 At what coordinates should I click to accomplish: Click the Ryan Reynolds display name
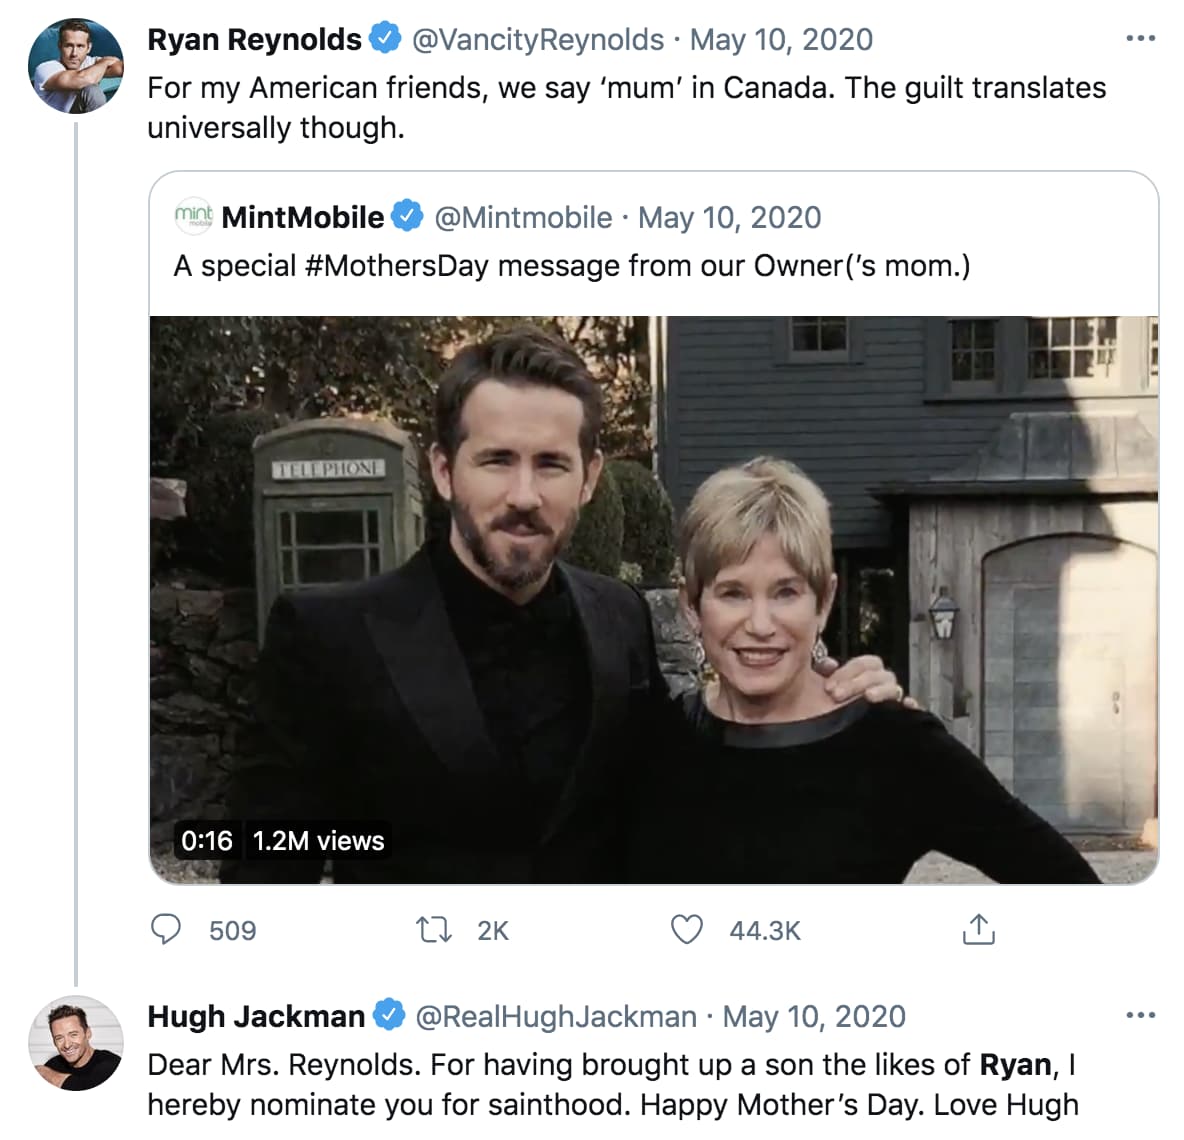[254, 40]
